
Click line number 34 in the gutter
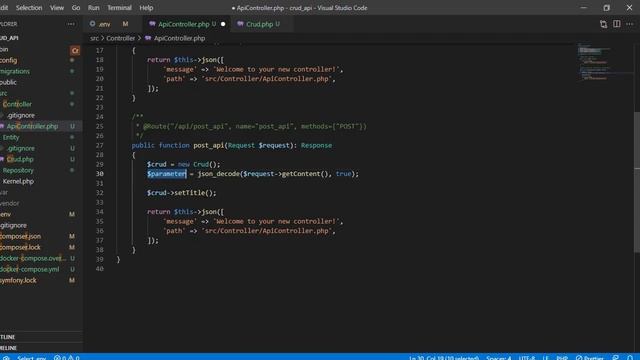coord(100,212)
